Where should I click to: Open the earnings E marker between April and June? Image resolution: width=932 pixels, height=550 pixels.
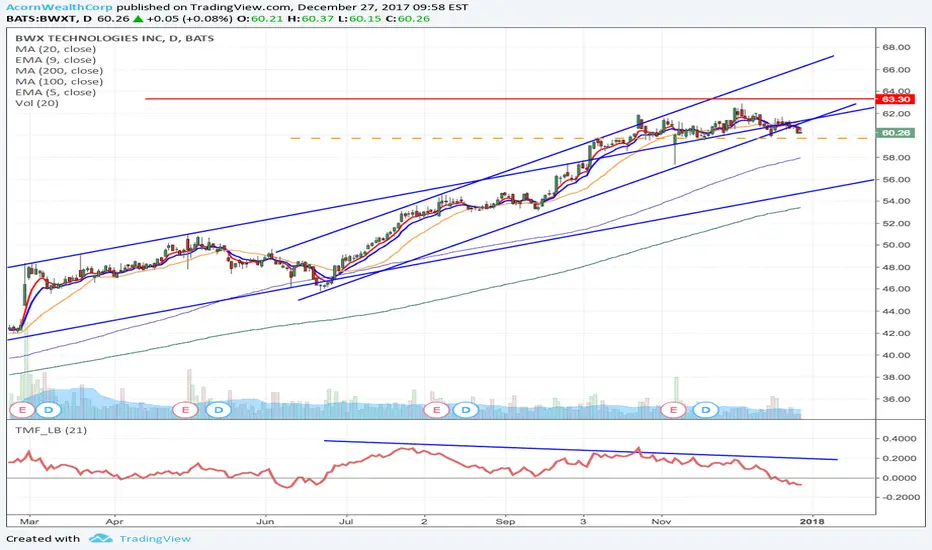[x=185, y=410]
